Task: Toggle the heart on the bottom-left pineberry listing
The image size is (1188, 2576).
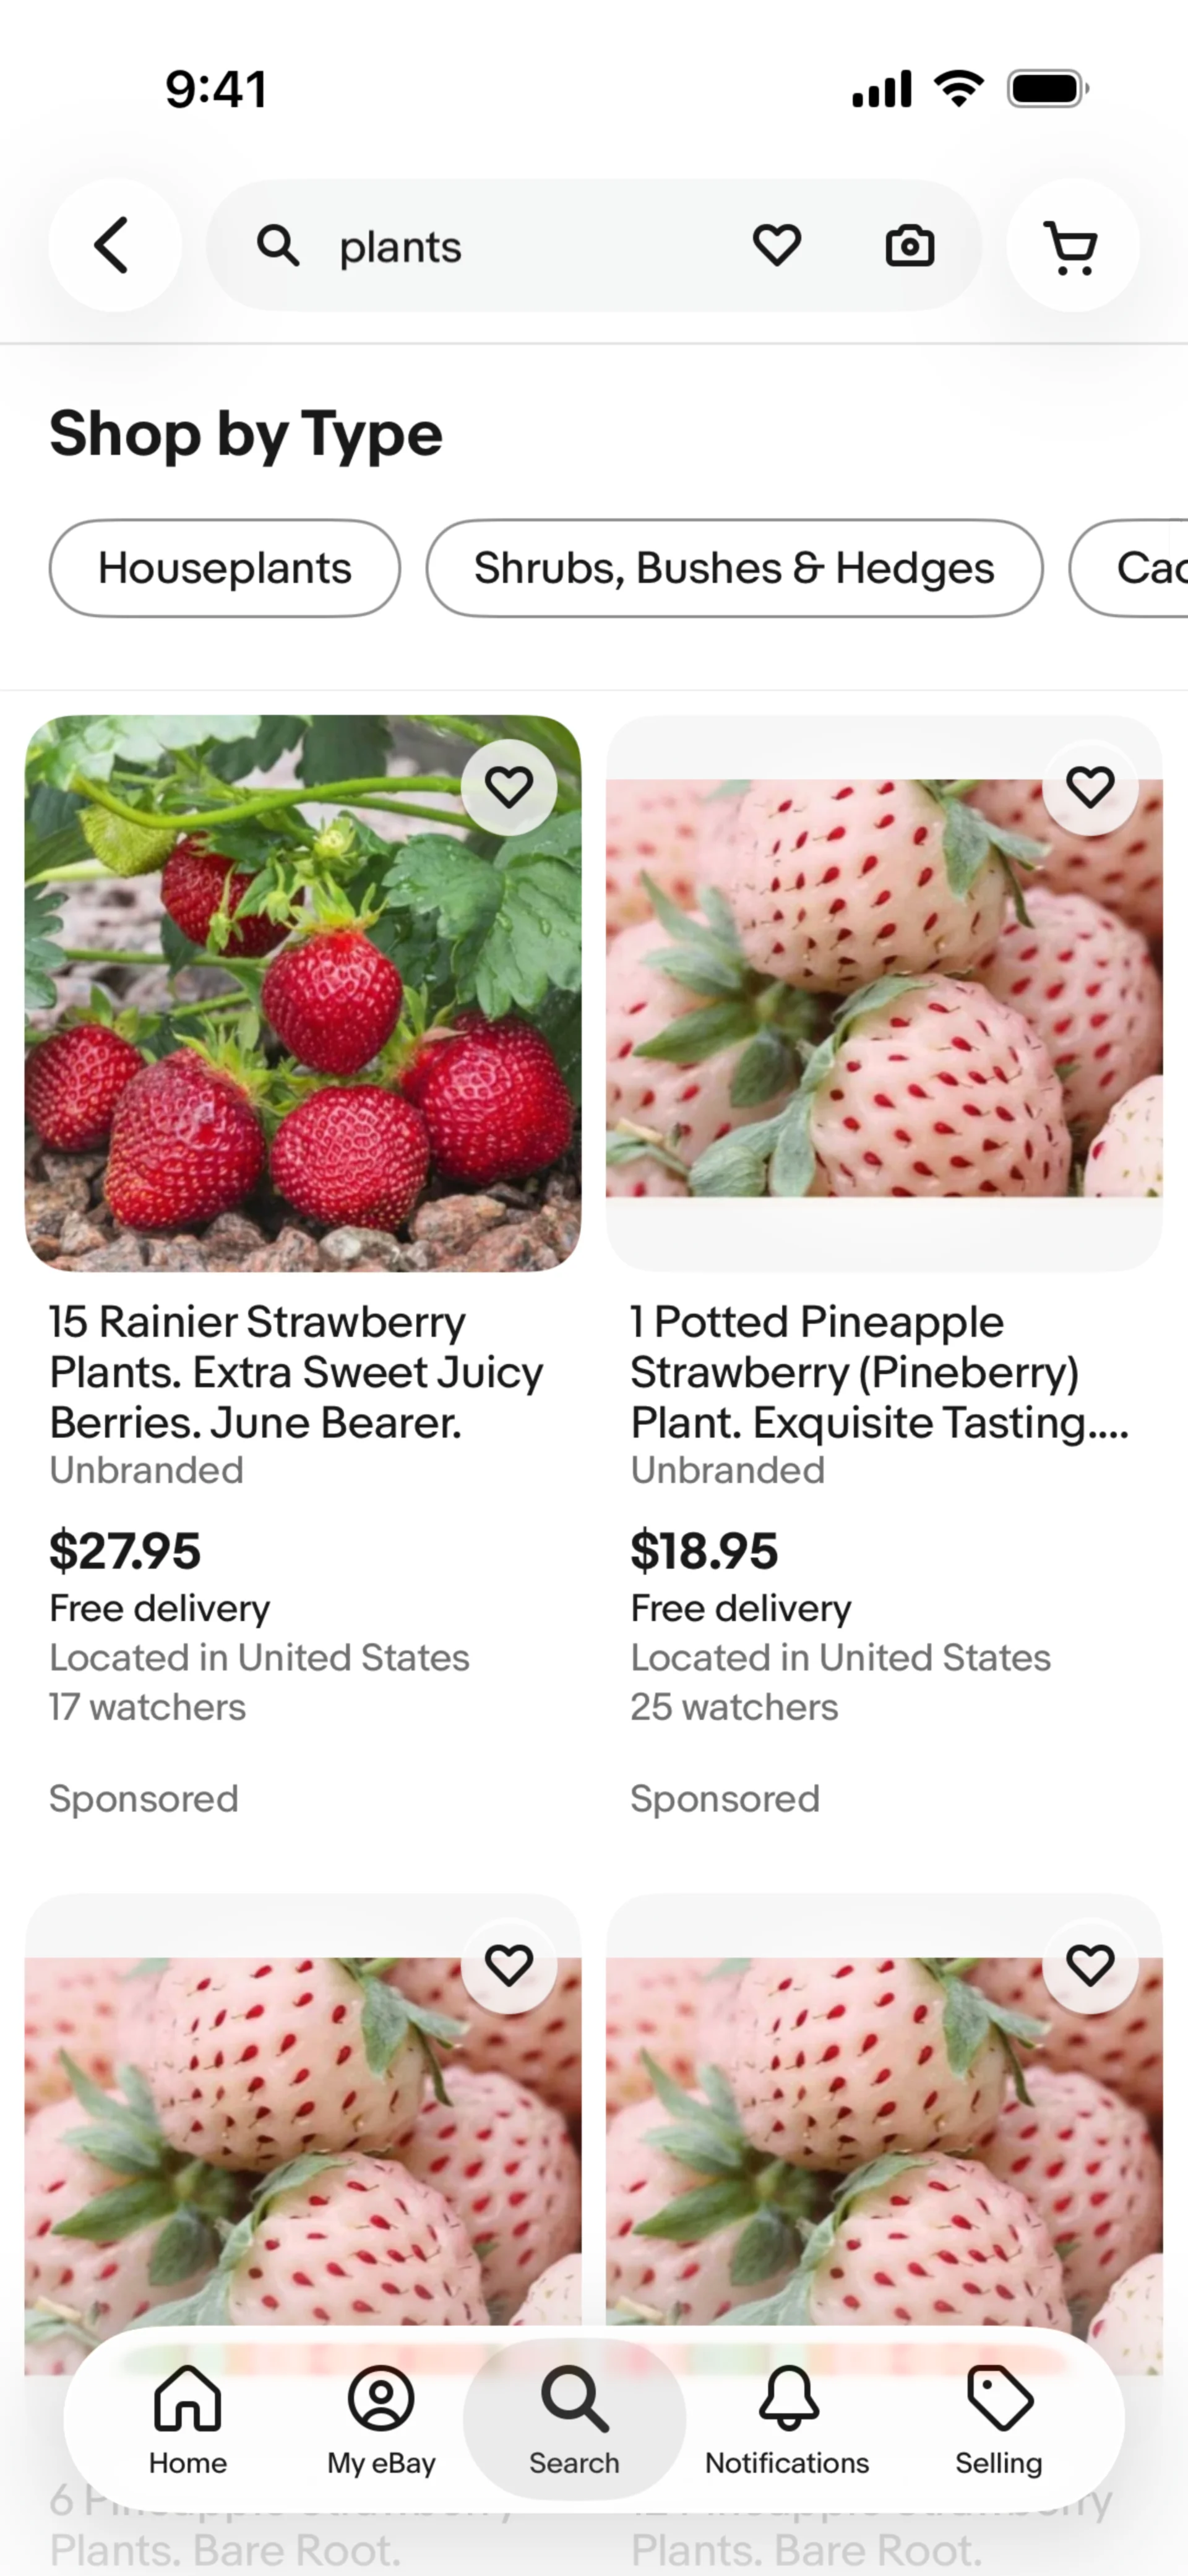Action: pos(509,1966)
